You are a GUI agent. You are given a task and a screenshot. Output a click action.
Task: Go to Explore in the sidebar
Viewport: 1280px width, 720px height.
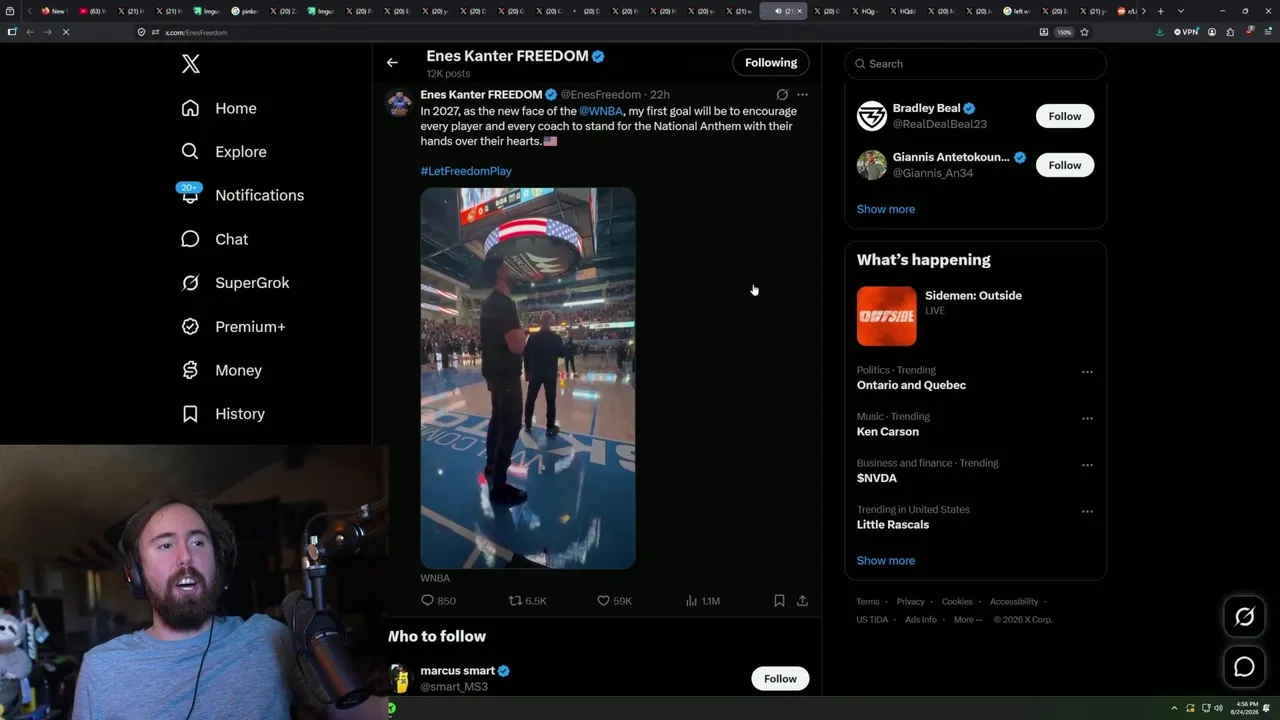pos(224,152)
